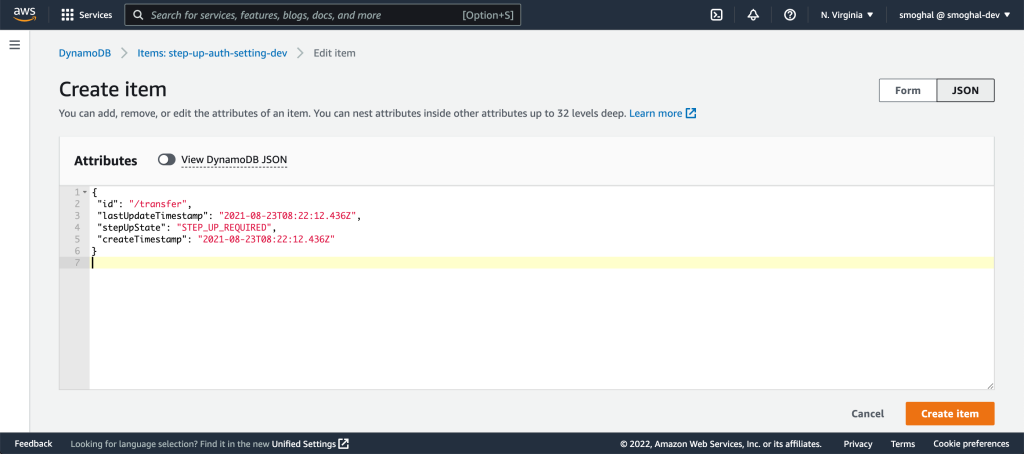Click the Unified Settings external link icon
The width and height of the screenshot is (1024, 454).
[x=344, y=444]
